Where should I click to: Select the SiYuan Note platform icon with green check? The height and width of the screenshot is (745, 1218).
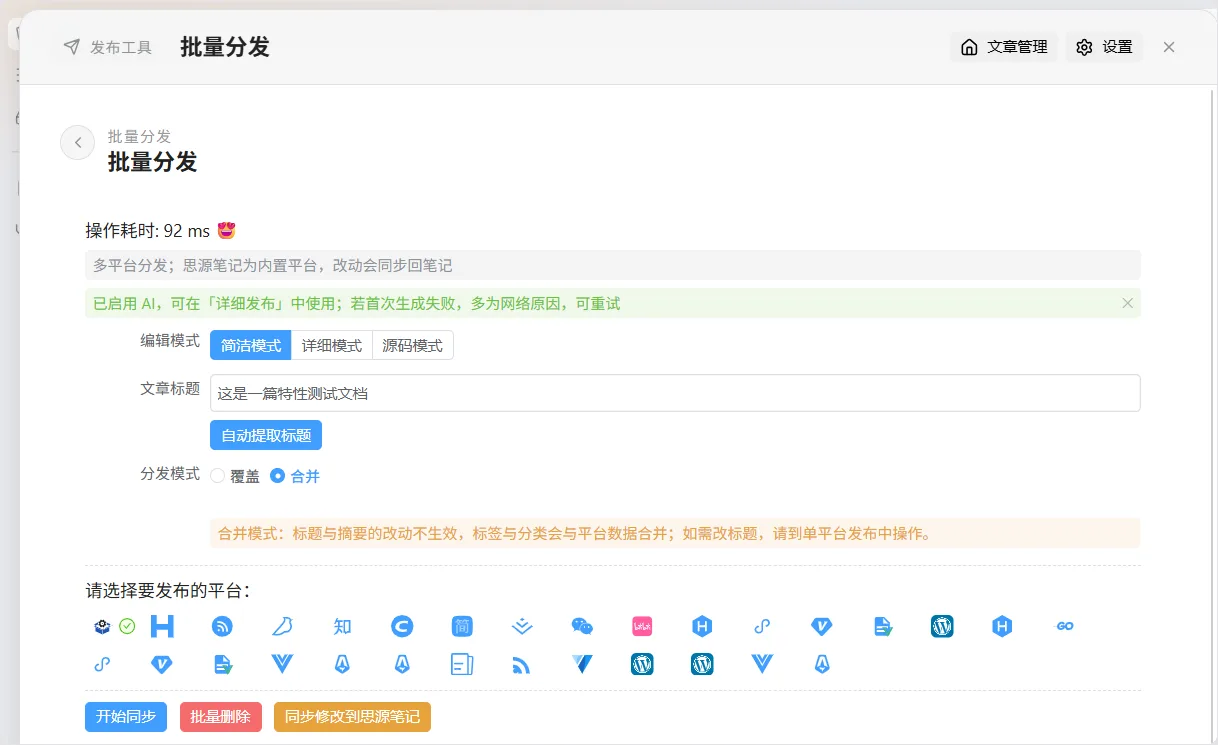pyautogui.click(x=102, y=626)
